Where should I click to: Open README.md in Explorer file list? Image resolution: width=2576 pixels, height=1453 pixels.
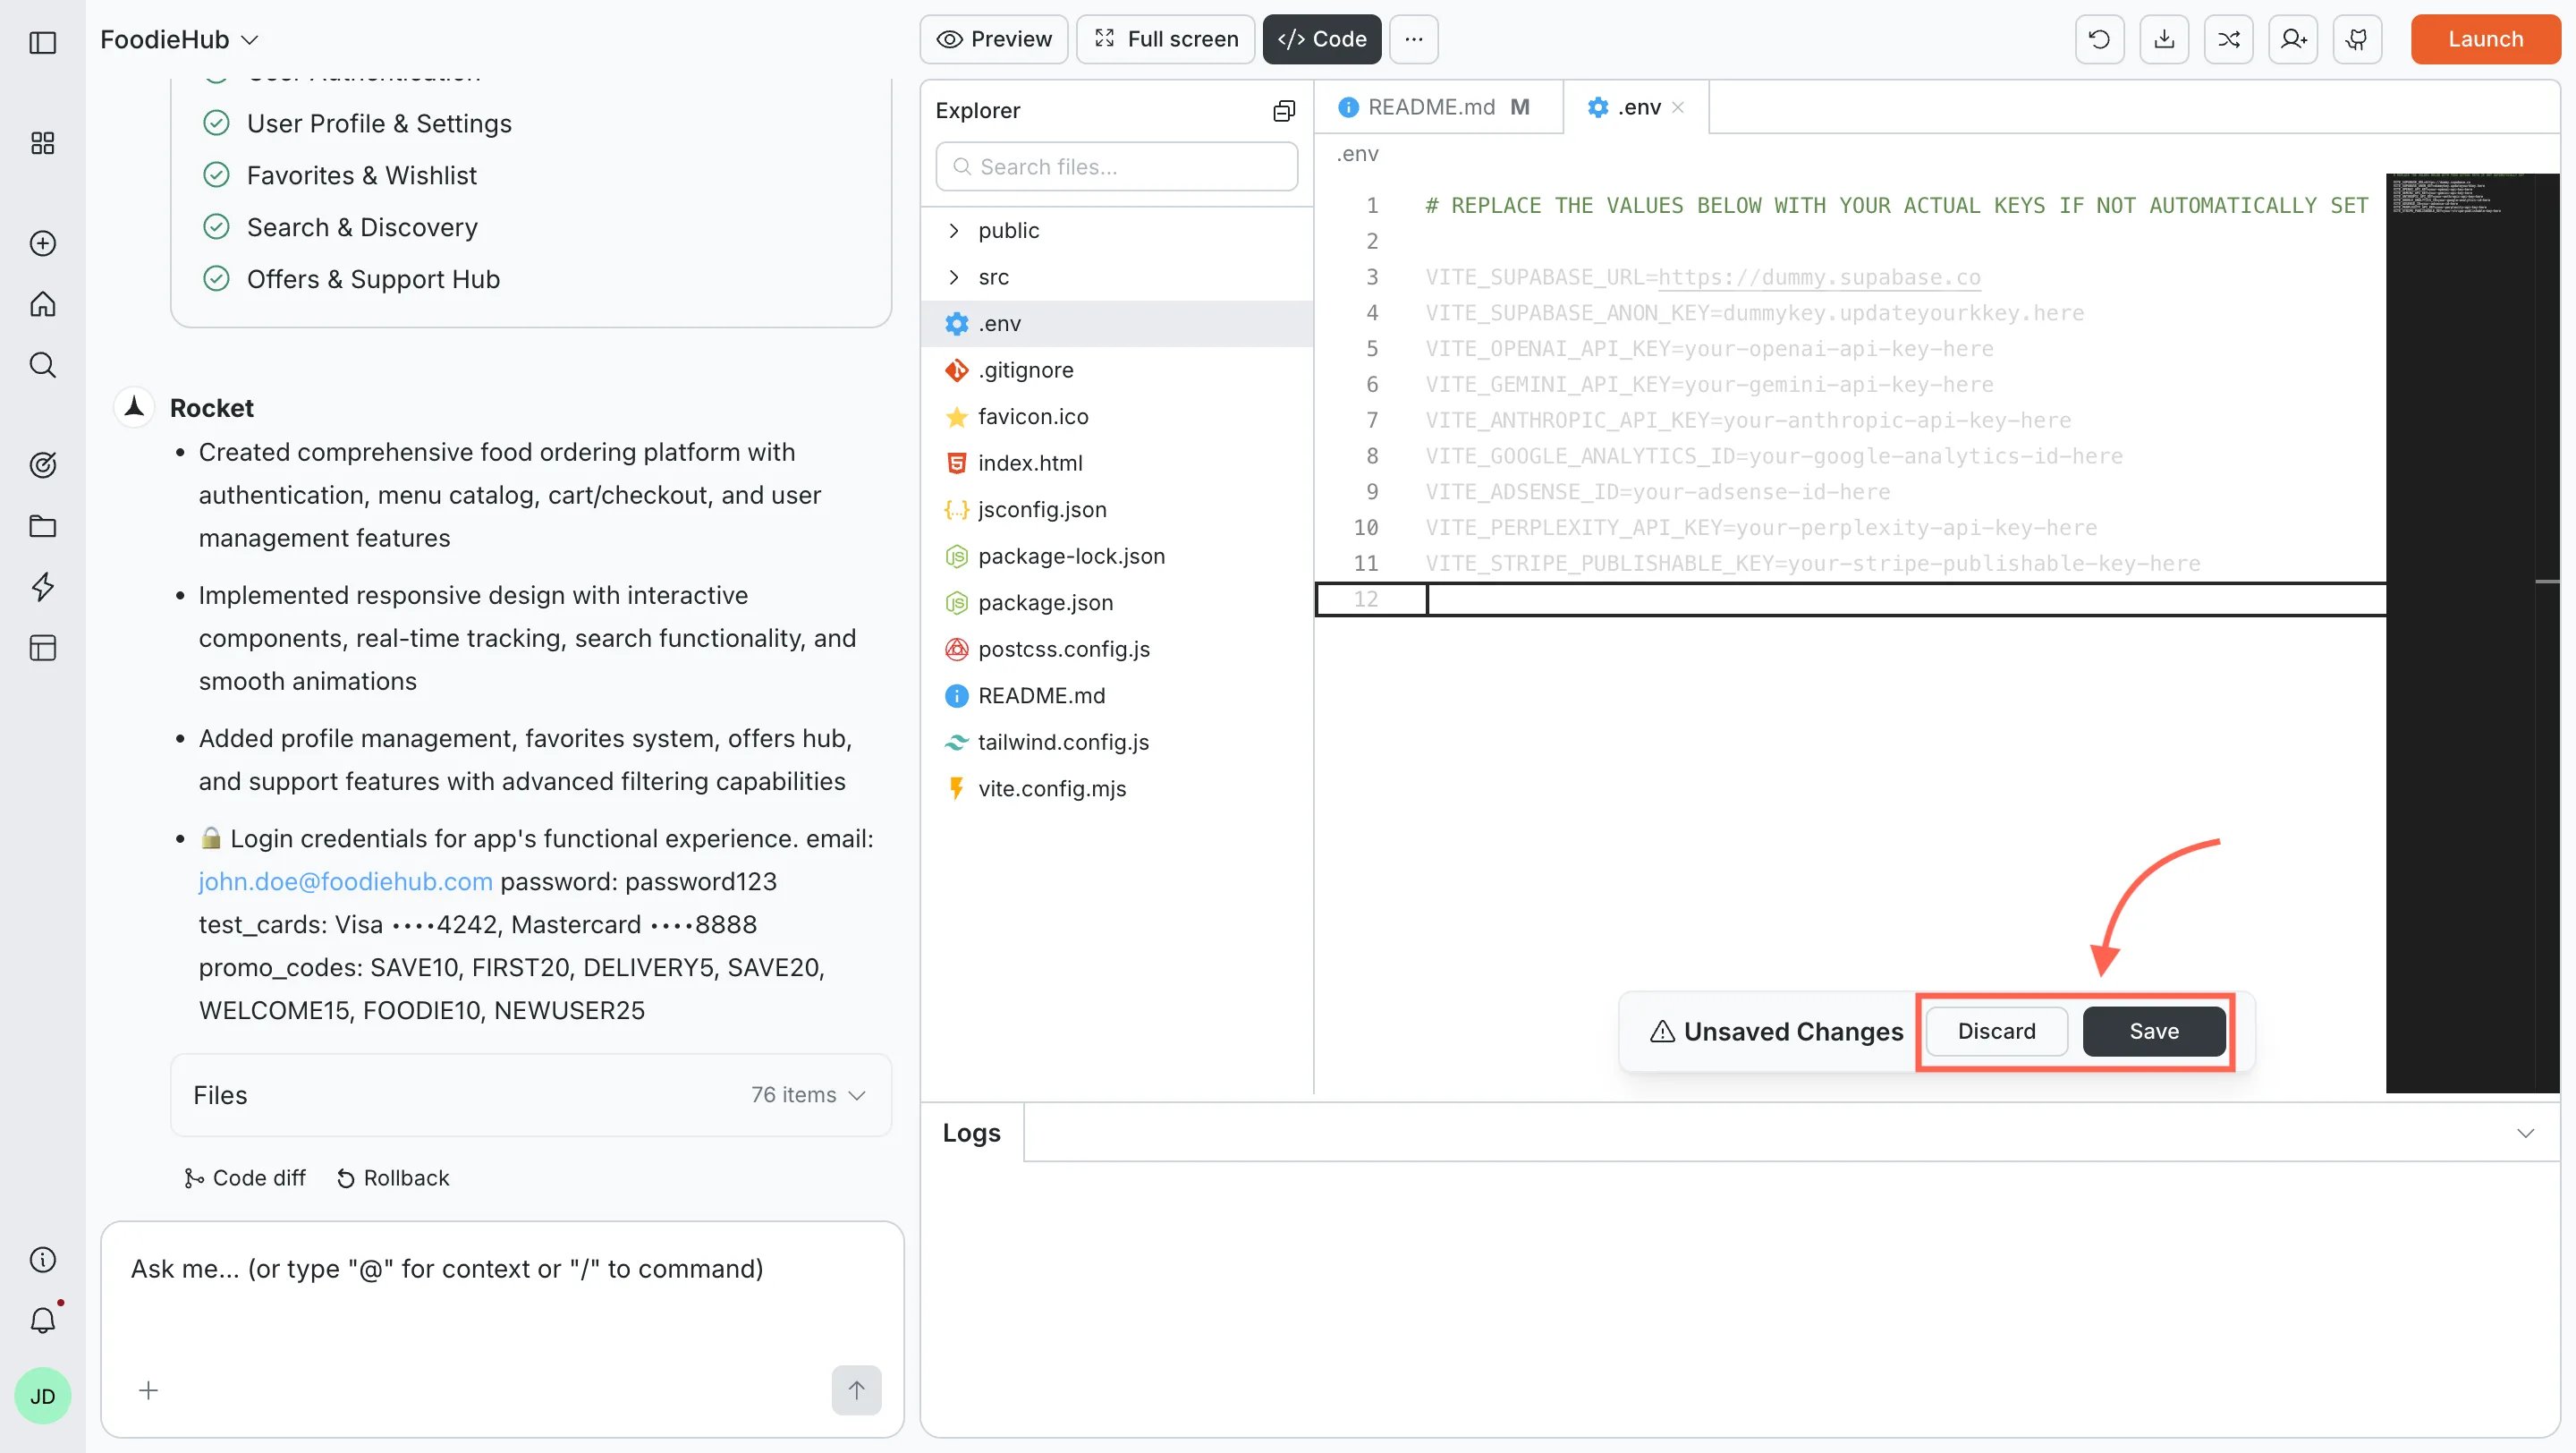1116,695
